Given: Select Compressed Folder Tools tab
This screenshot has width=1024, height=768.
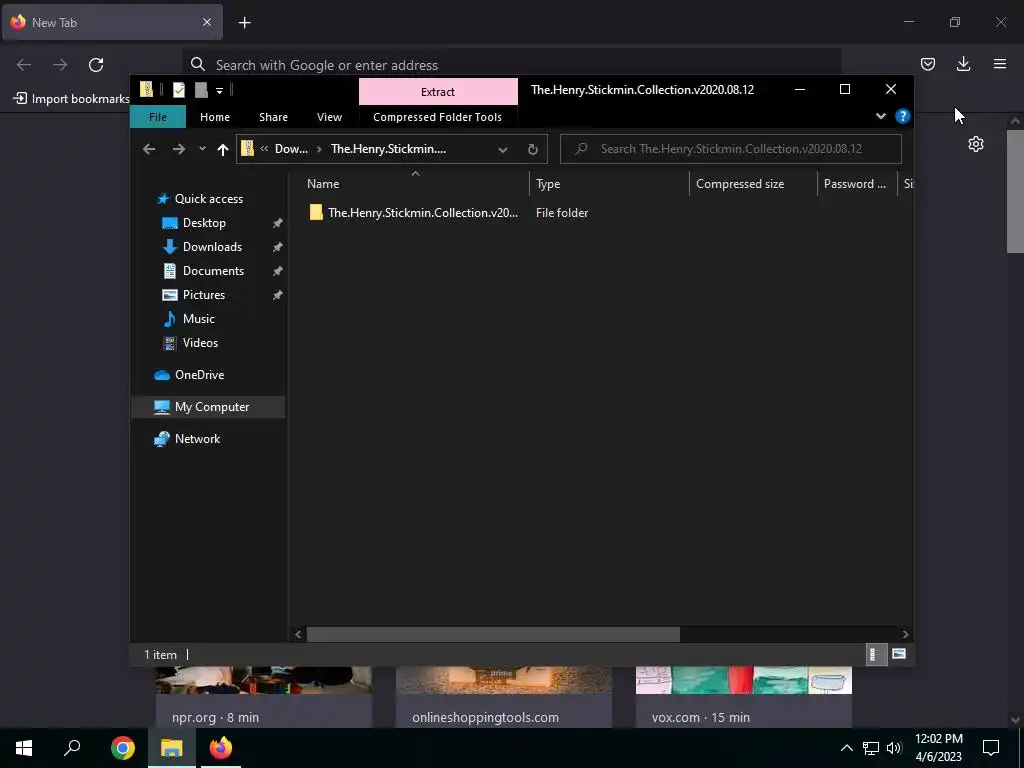Looking at the screenshot, I should (438, 117).
